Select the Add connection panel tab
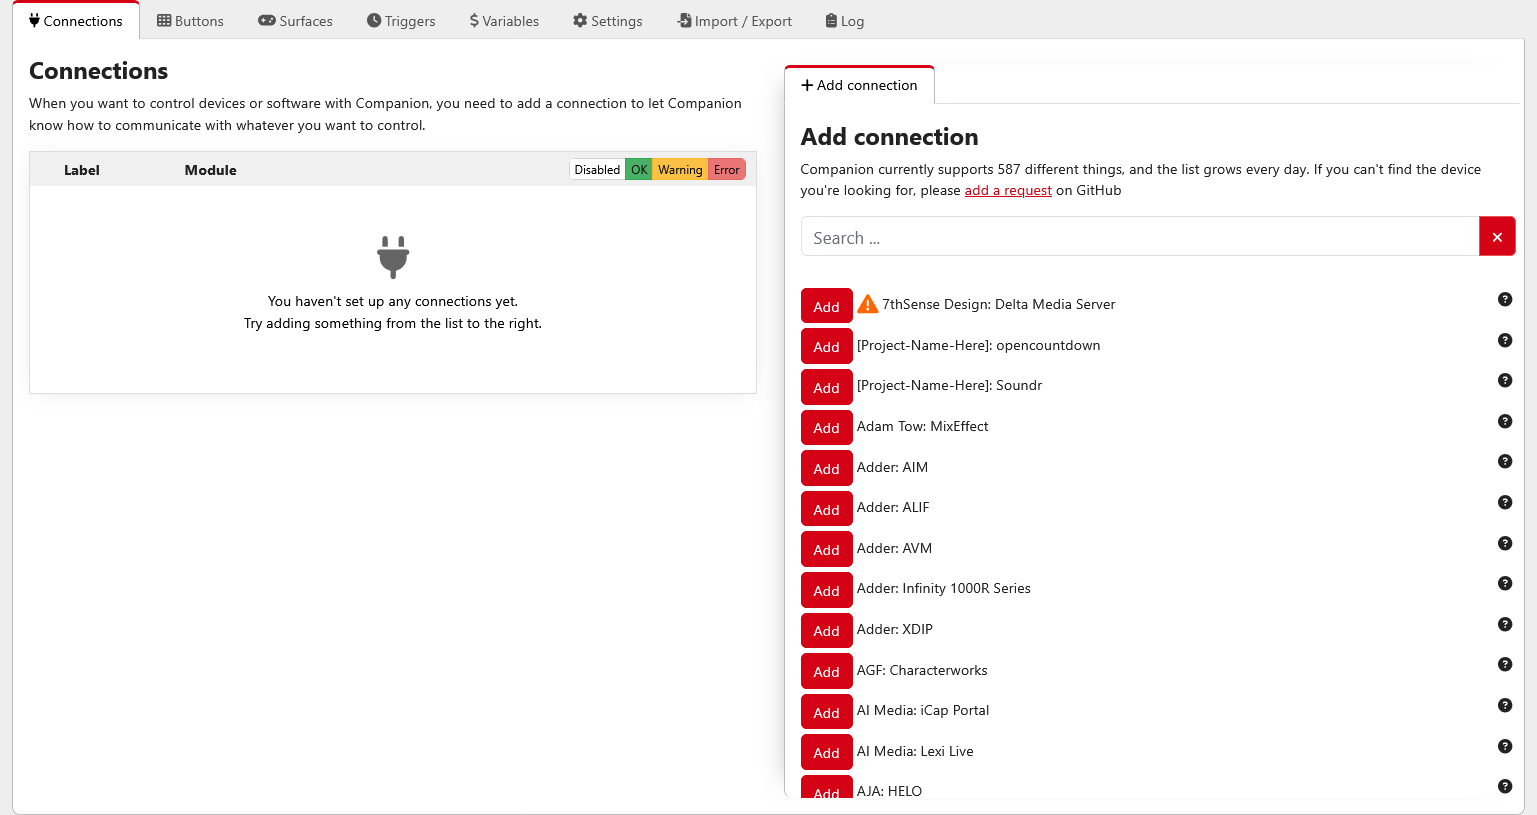This screenshot has height=815, width=1537. coord(859,85)
